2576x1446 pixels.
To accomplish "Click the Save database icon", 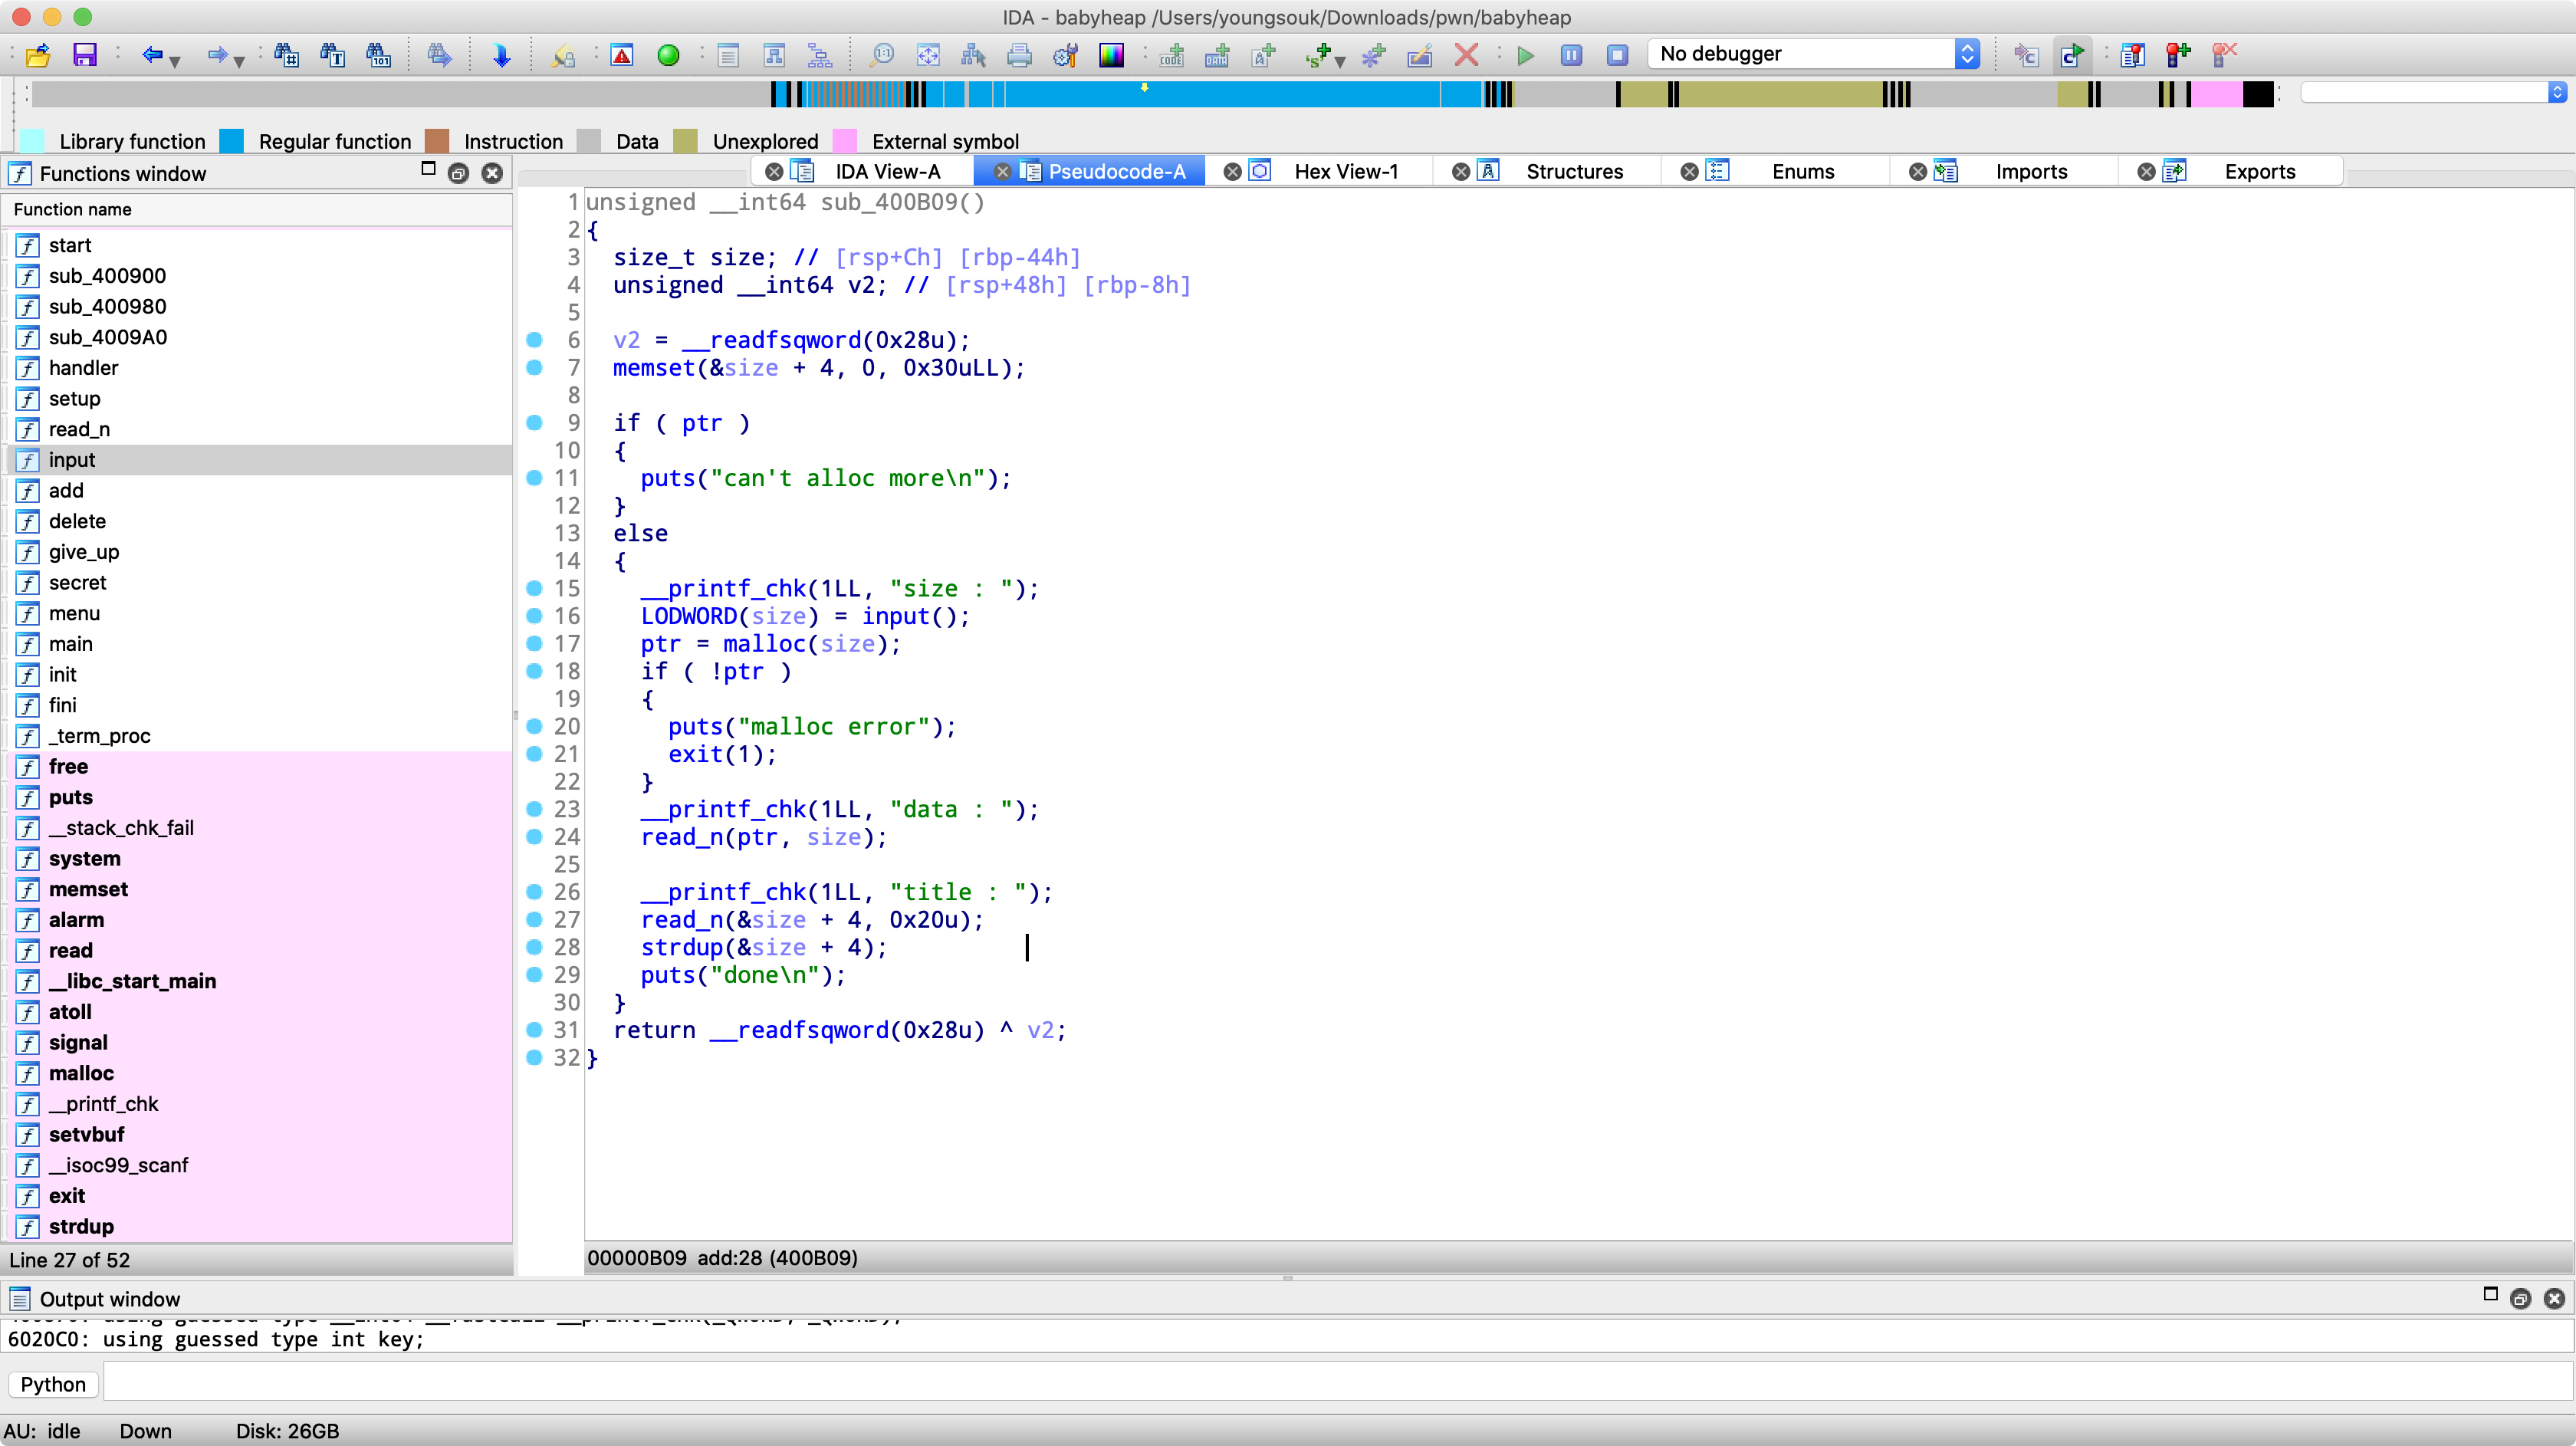I will tap(85, 55).
